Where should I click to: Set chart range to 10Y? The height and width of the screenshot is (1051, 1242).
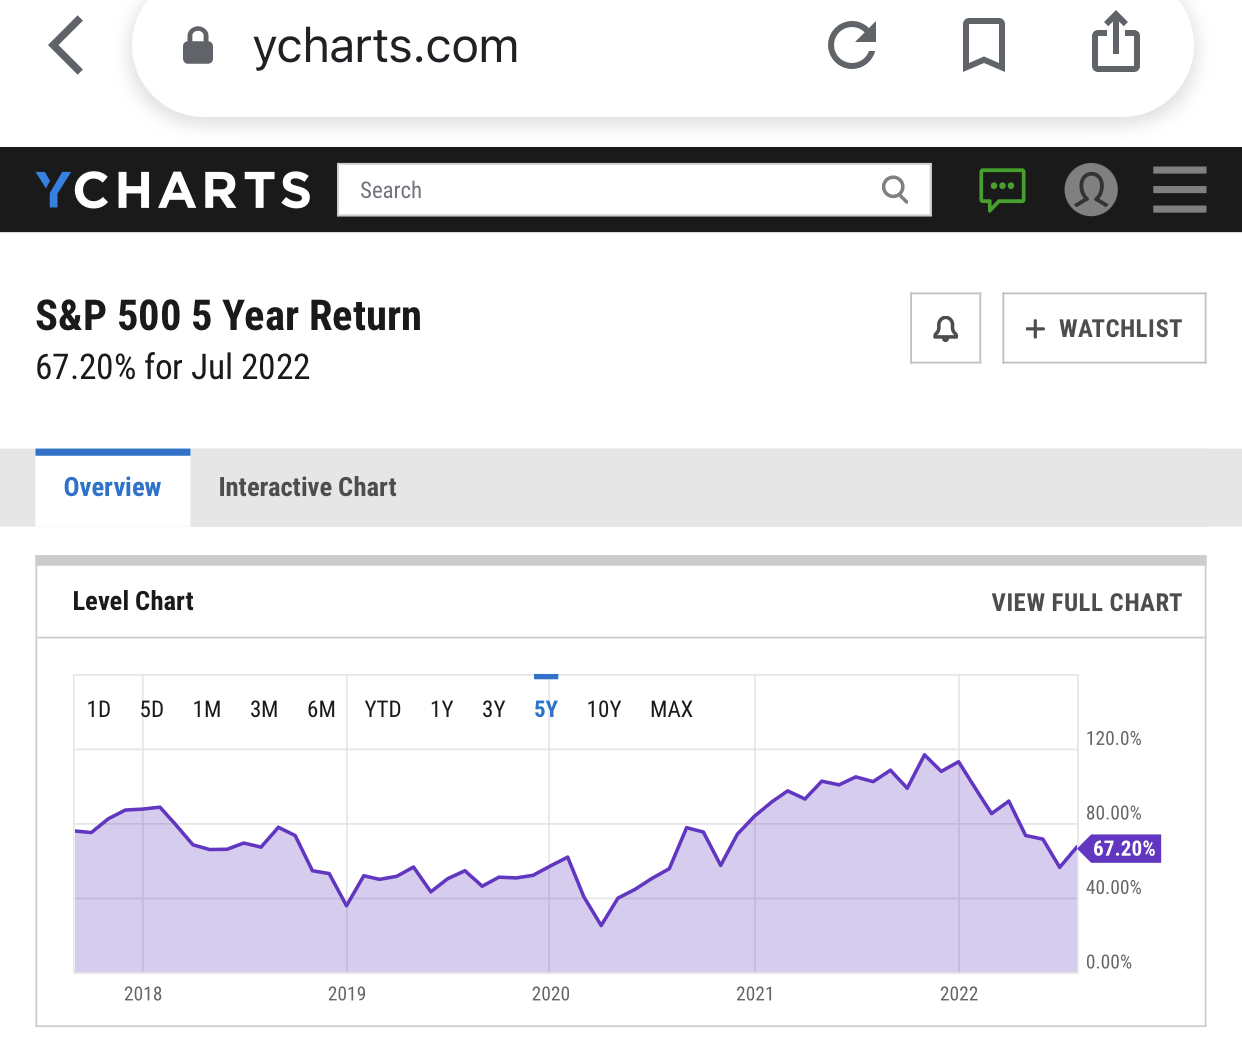[x=603, y=709]
